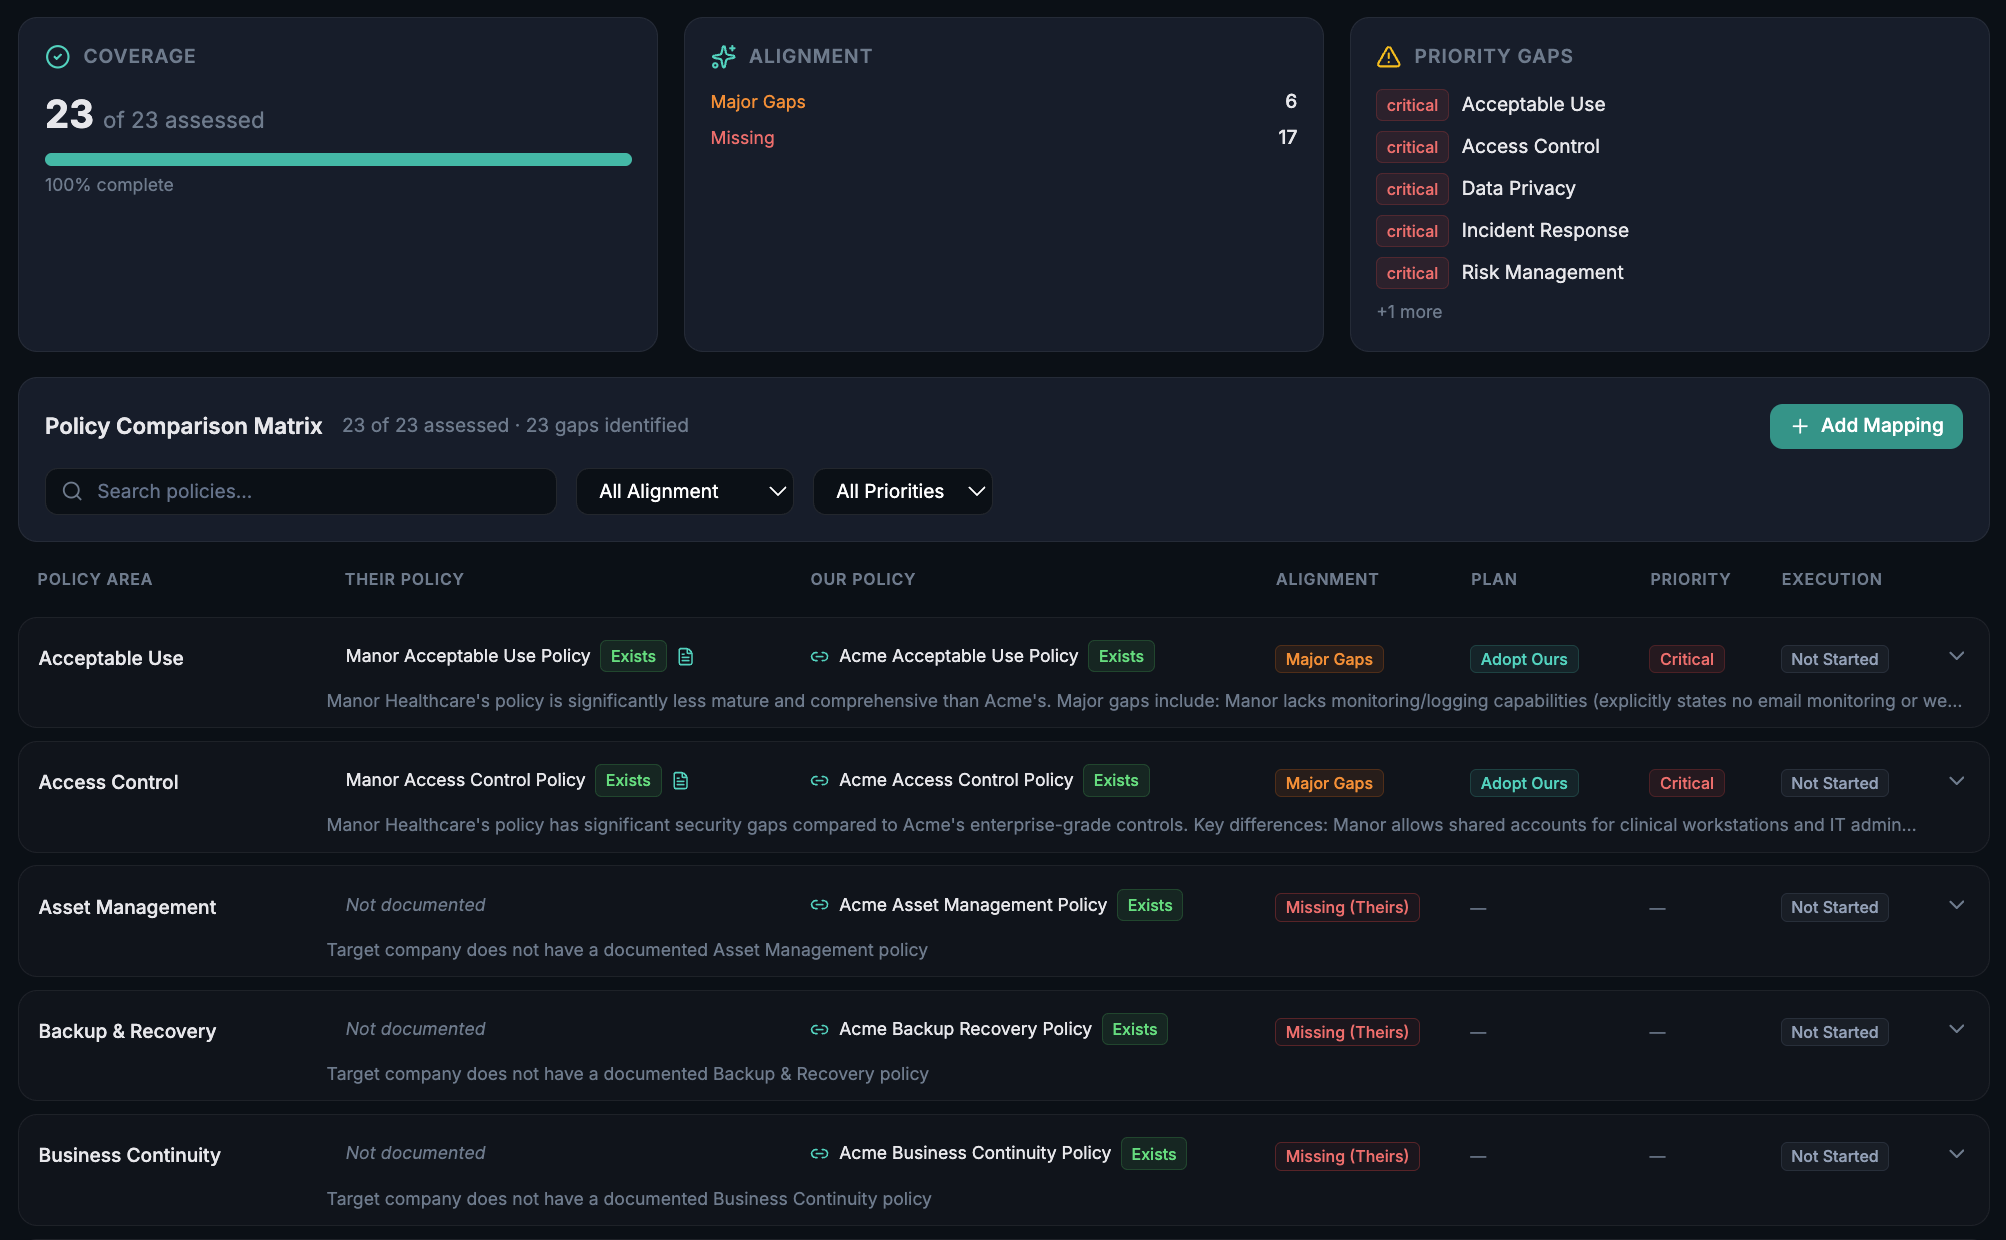Expand the Acceptable Use row chevron
Viewport: 2006px width, 1240px height.
tap(1957, 657)
